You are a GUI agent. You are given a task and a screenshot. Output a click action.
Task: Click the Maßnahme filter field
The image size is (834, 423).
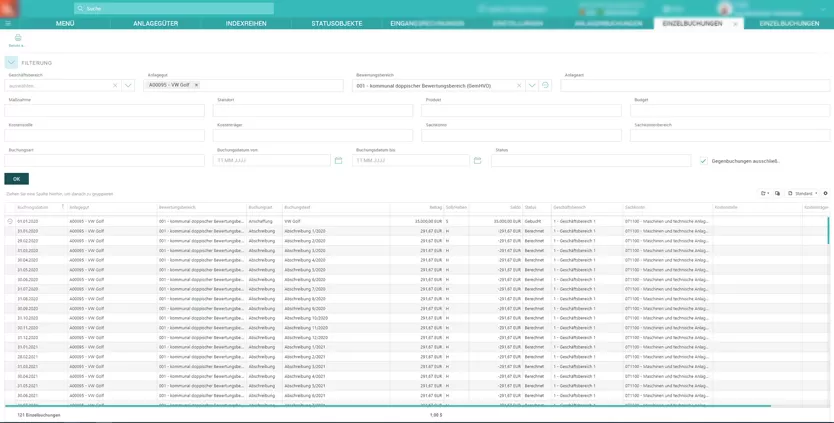(104, 110)
